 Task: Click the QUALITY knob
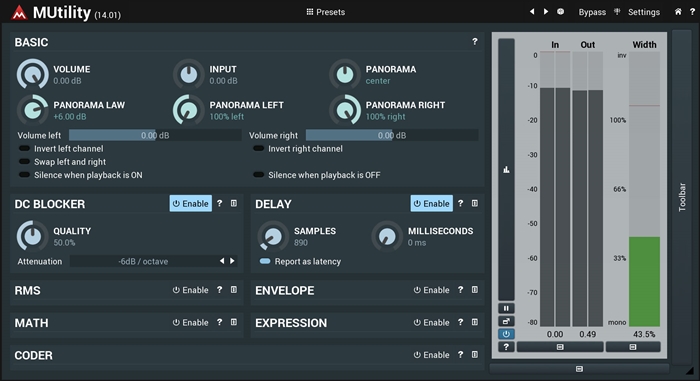pos(33,236)
